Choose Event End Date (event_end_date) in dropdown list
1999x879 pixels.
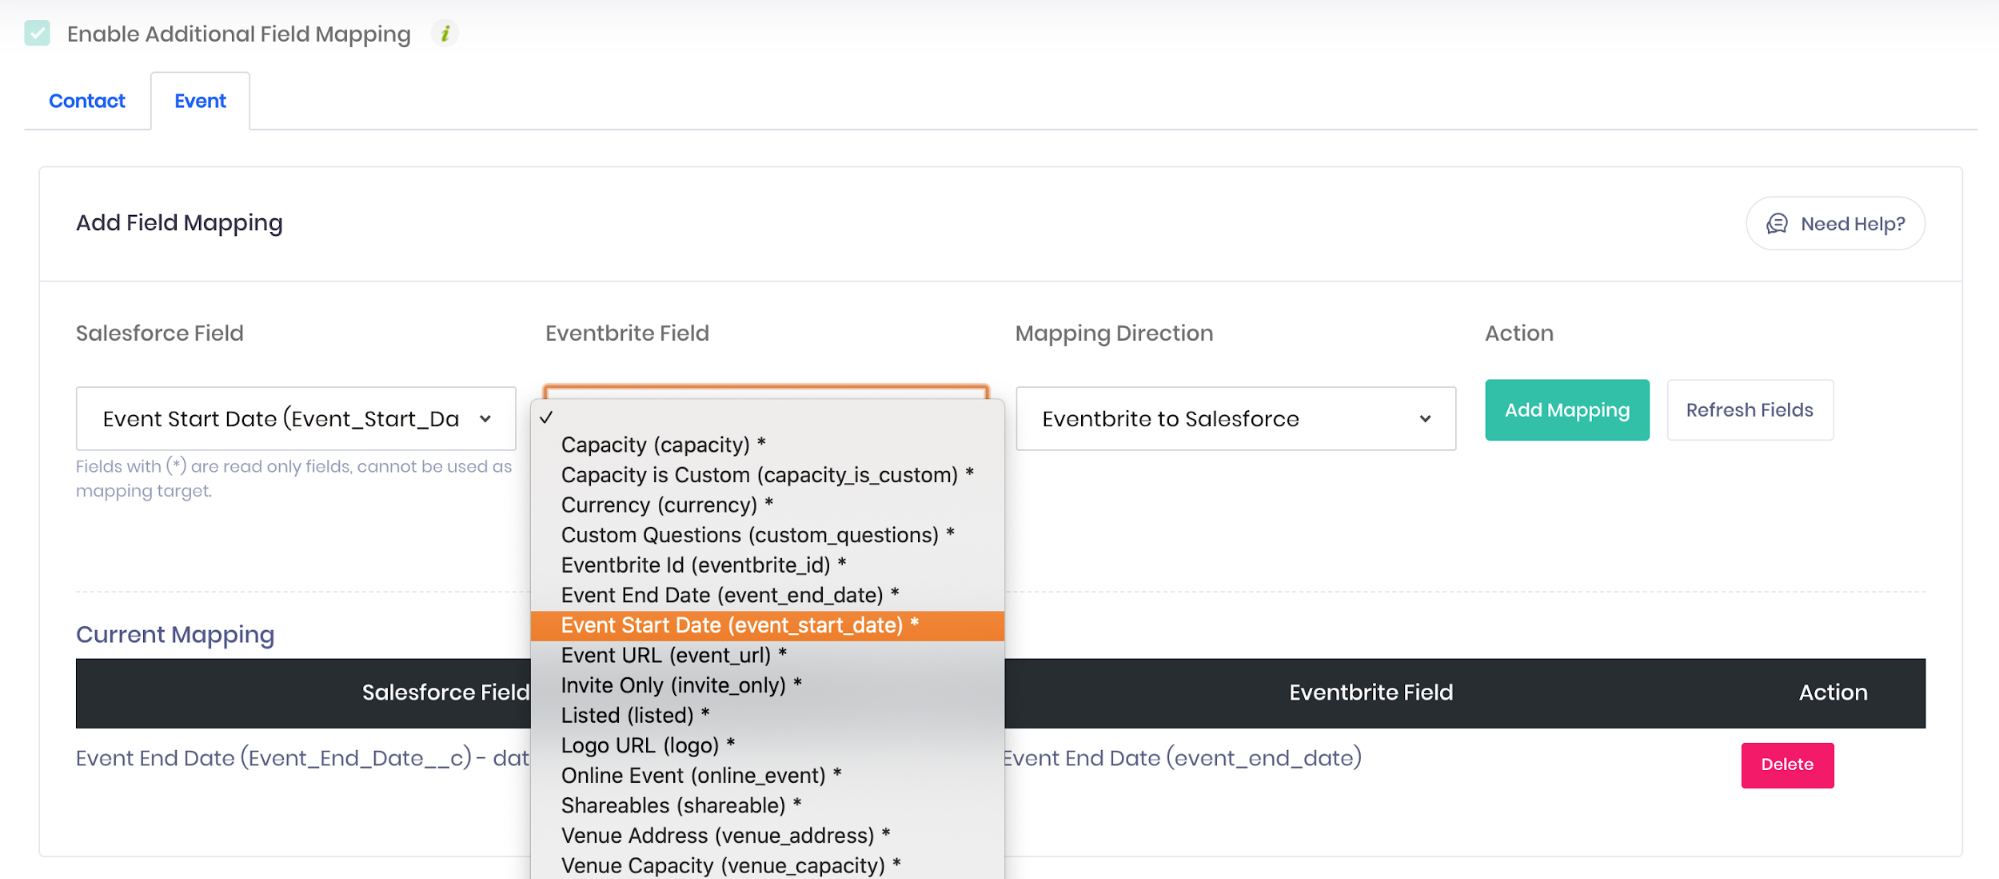[x=767, y=595]
